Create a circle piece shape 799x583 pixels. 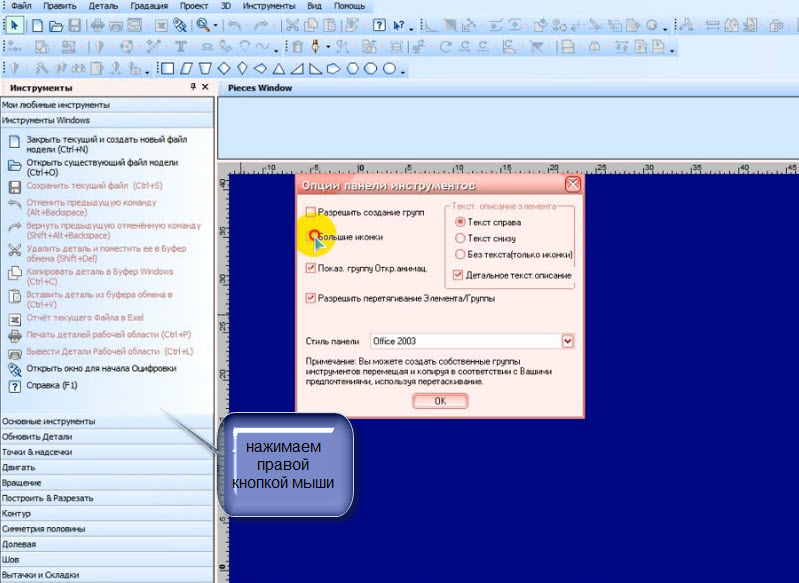click(x=389, y=68)
